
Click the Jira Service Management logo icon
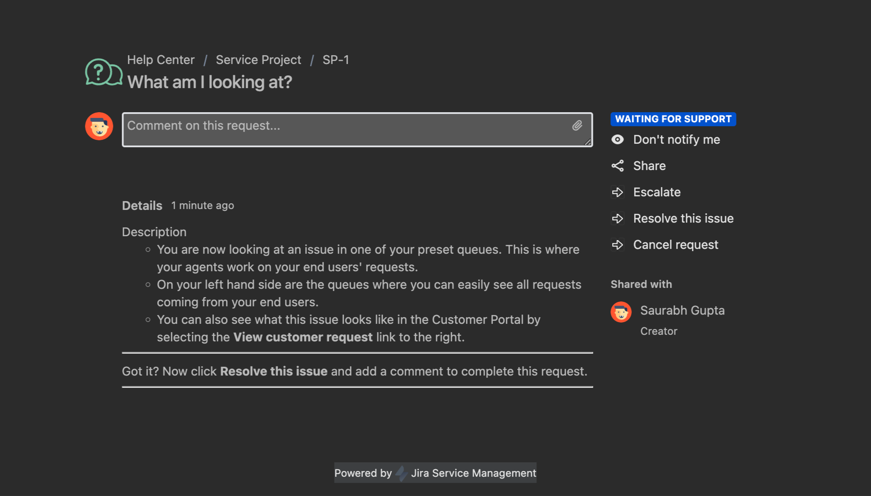tap(401, 473)
